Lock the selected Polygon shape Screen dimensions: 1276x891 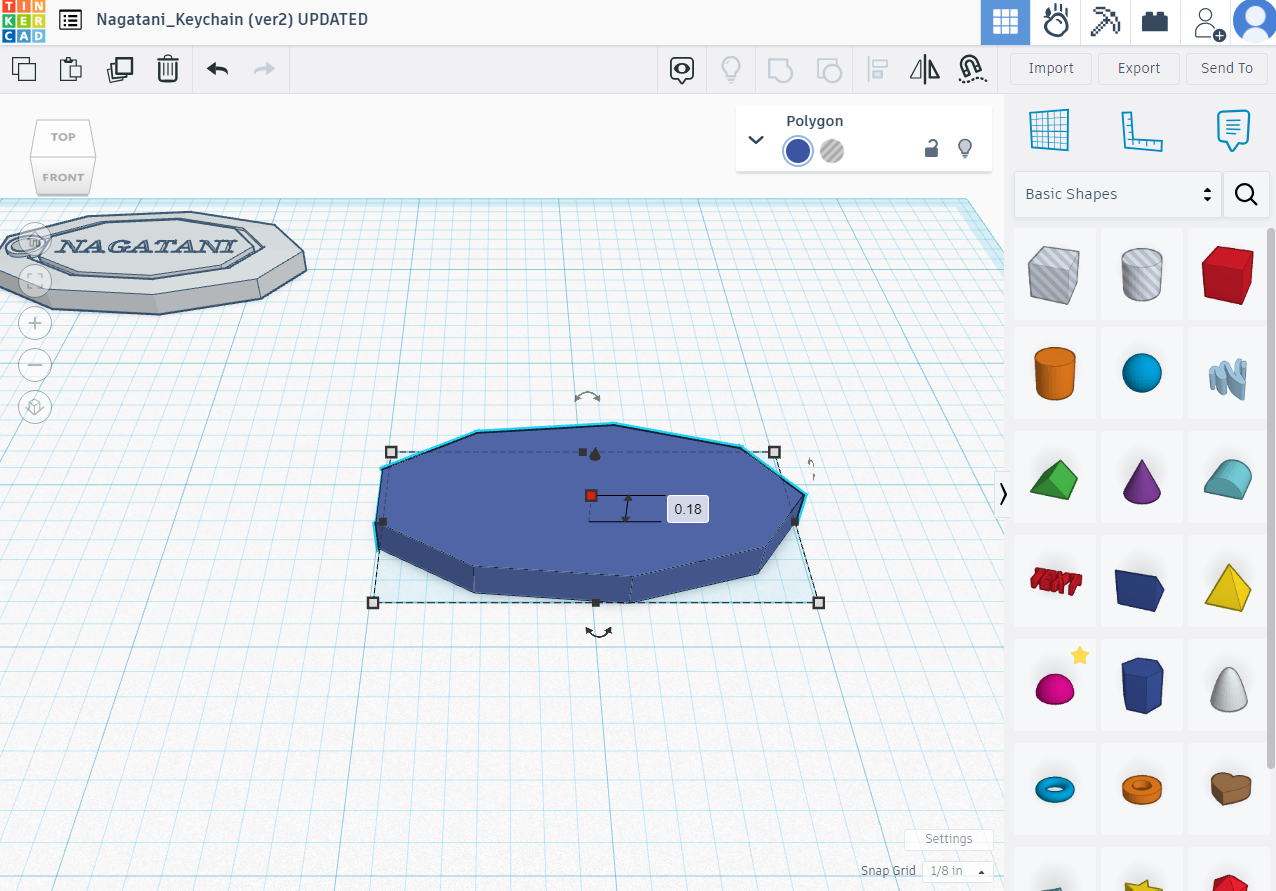[x=931, y=147]
